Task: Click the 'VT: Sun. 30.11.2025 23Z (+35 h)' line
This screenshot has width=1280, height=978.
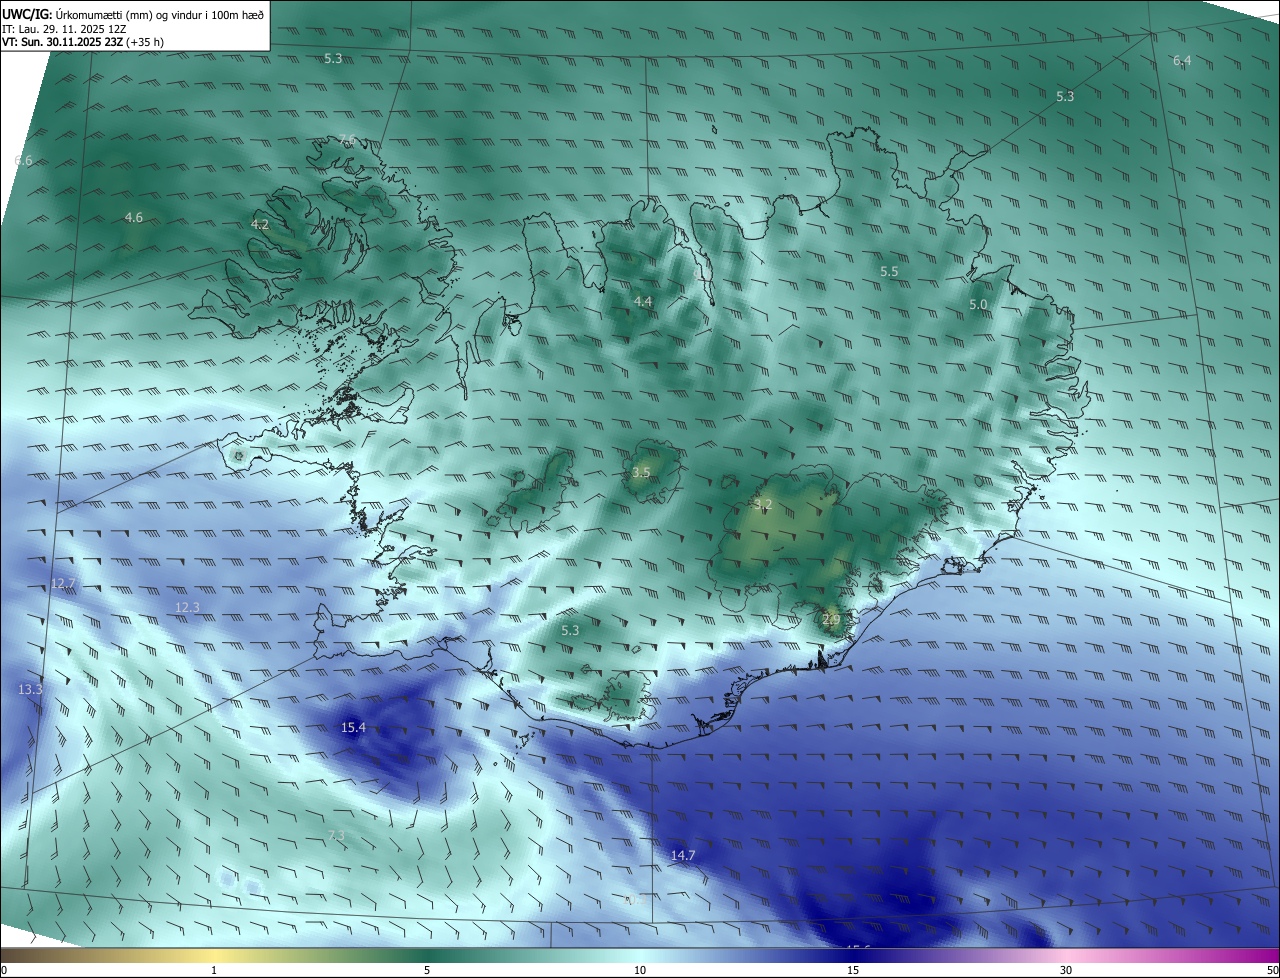Action: point(83,42)
